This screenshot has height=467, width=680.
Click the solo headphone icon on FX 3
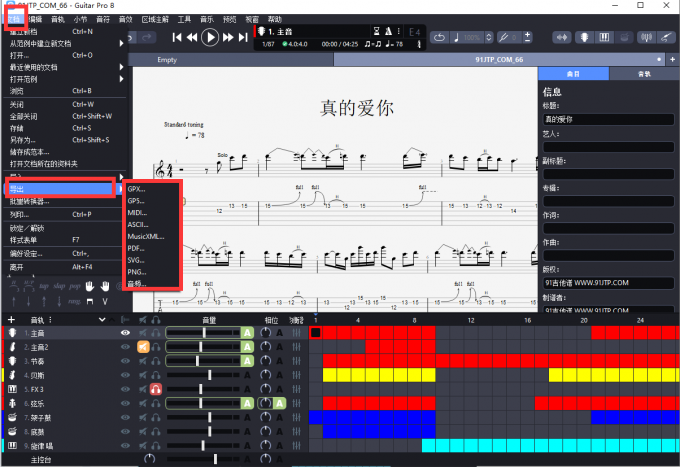156,388
